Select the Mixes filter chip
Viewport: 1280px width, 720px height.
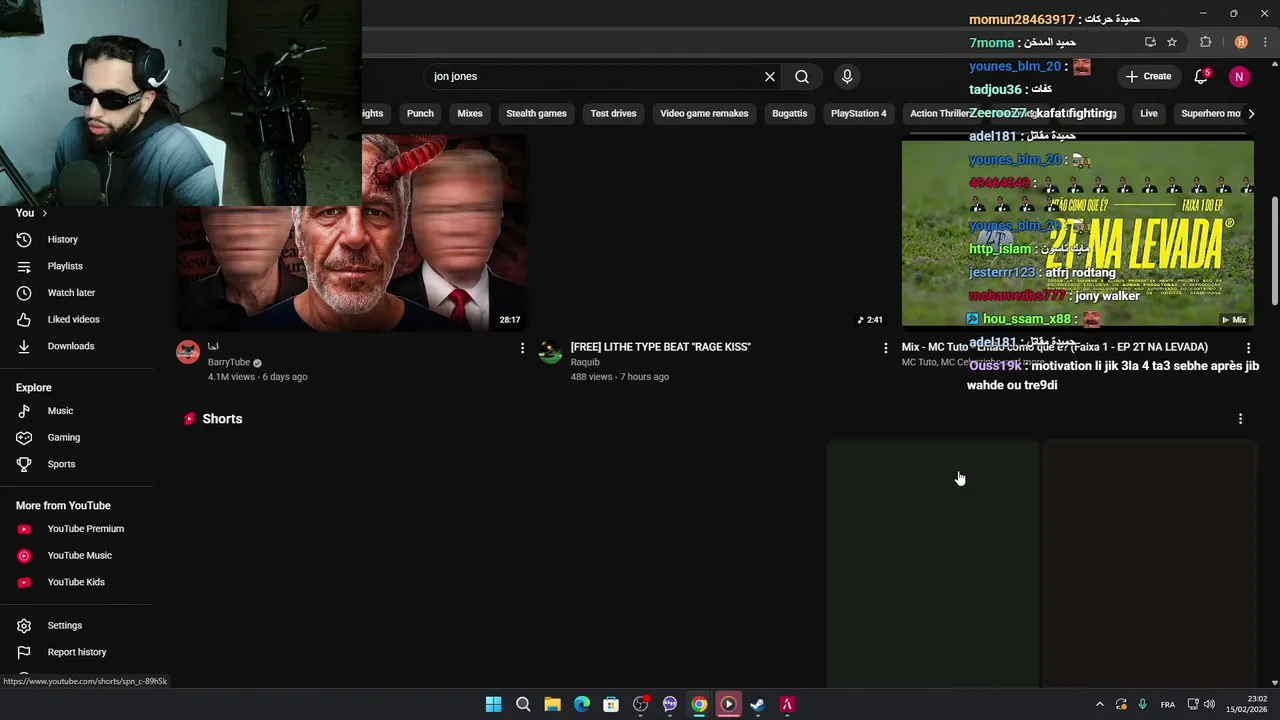tap(470, 114)
